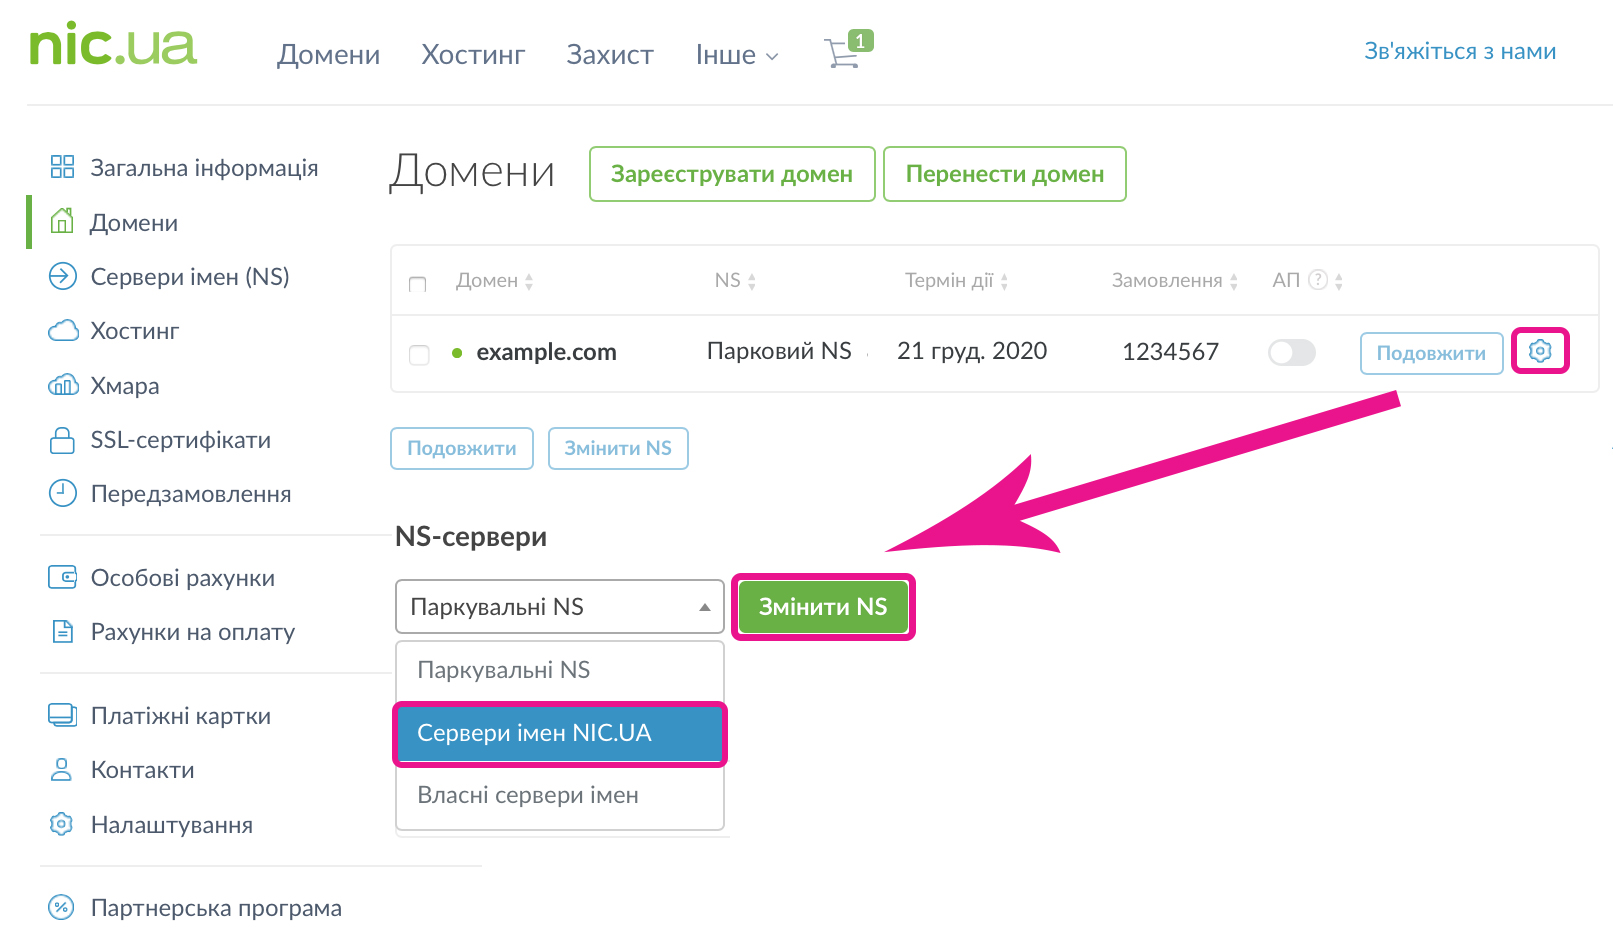Go to Сервери імен (NS) section
Viewport: 1613px width, 943px height.
pos(189,277)
